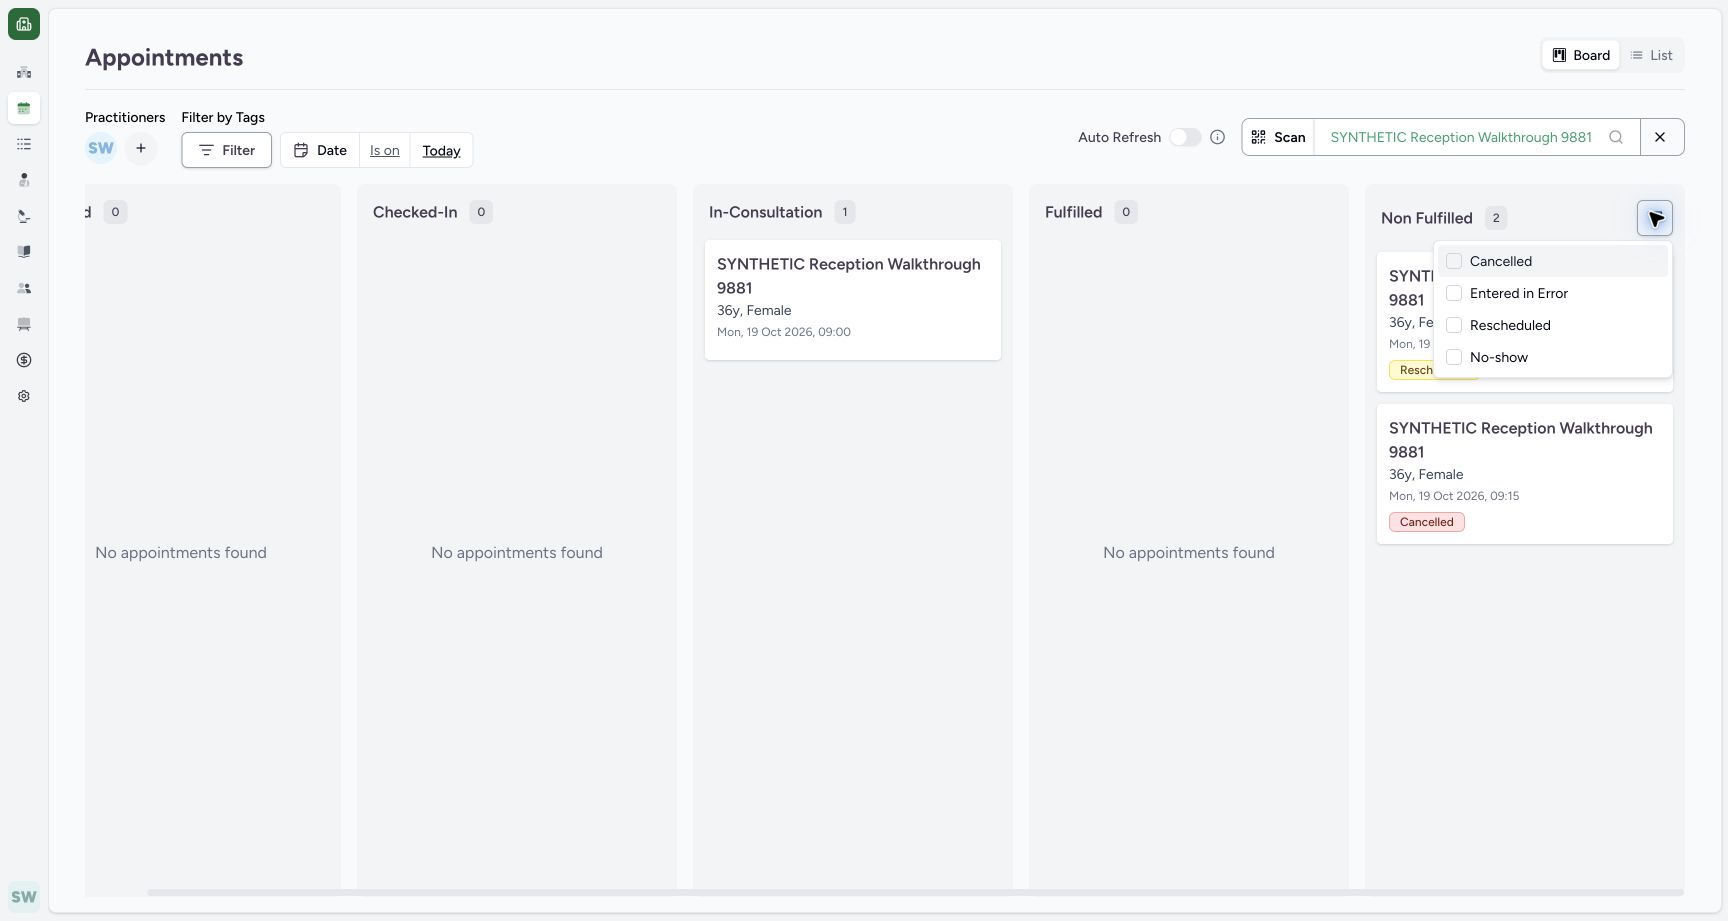Screen dimensions: 1728x921
Task: Open the Filter by Tags dropdown
Action: pos(226,150)
